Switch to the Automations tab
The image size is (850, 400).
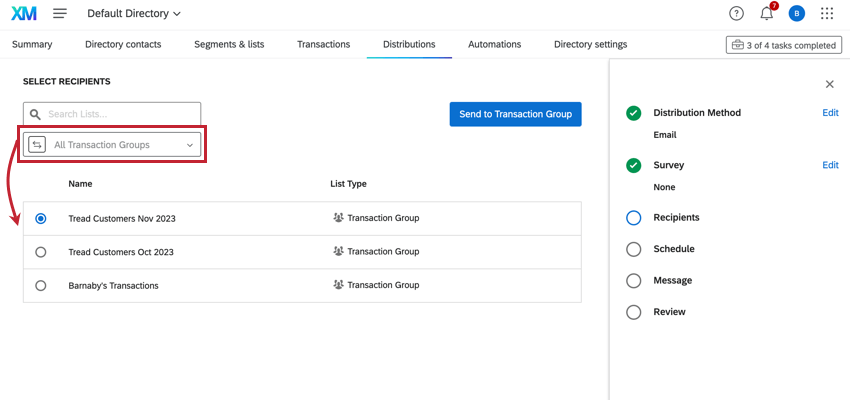494,45
